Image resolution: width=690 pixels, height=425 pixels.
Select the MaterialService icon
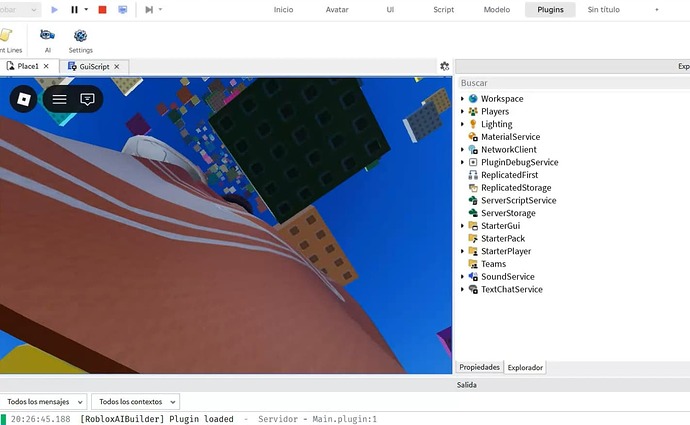(x=473, y=137)
